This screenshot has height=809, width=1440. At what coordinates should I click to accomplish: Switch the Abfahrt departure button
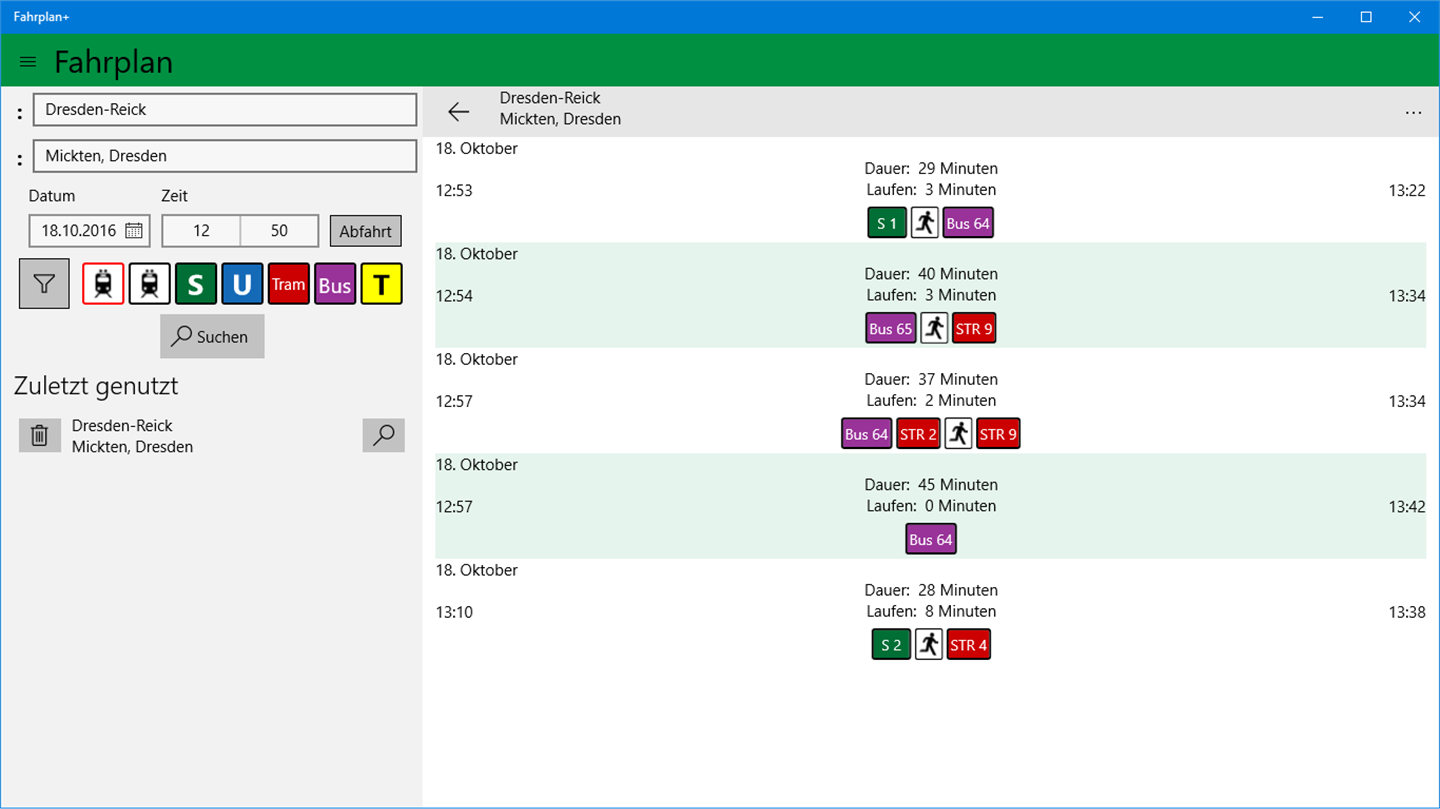[365, 231]
